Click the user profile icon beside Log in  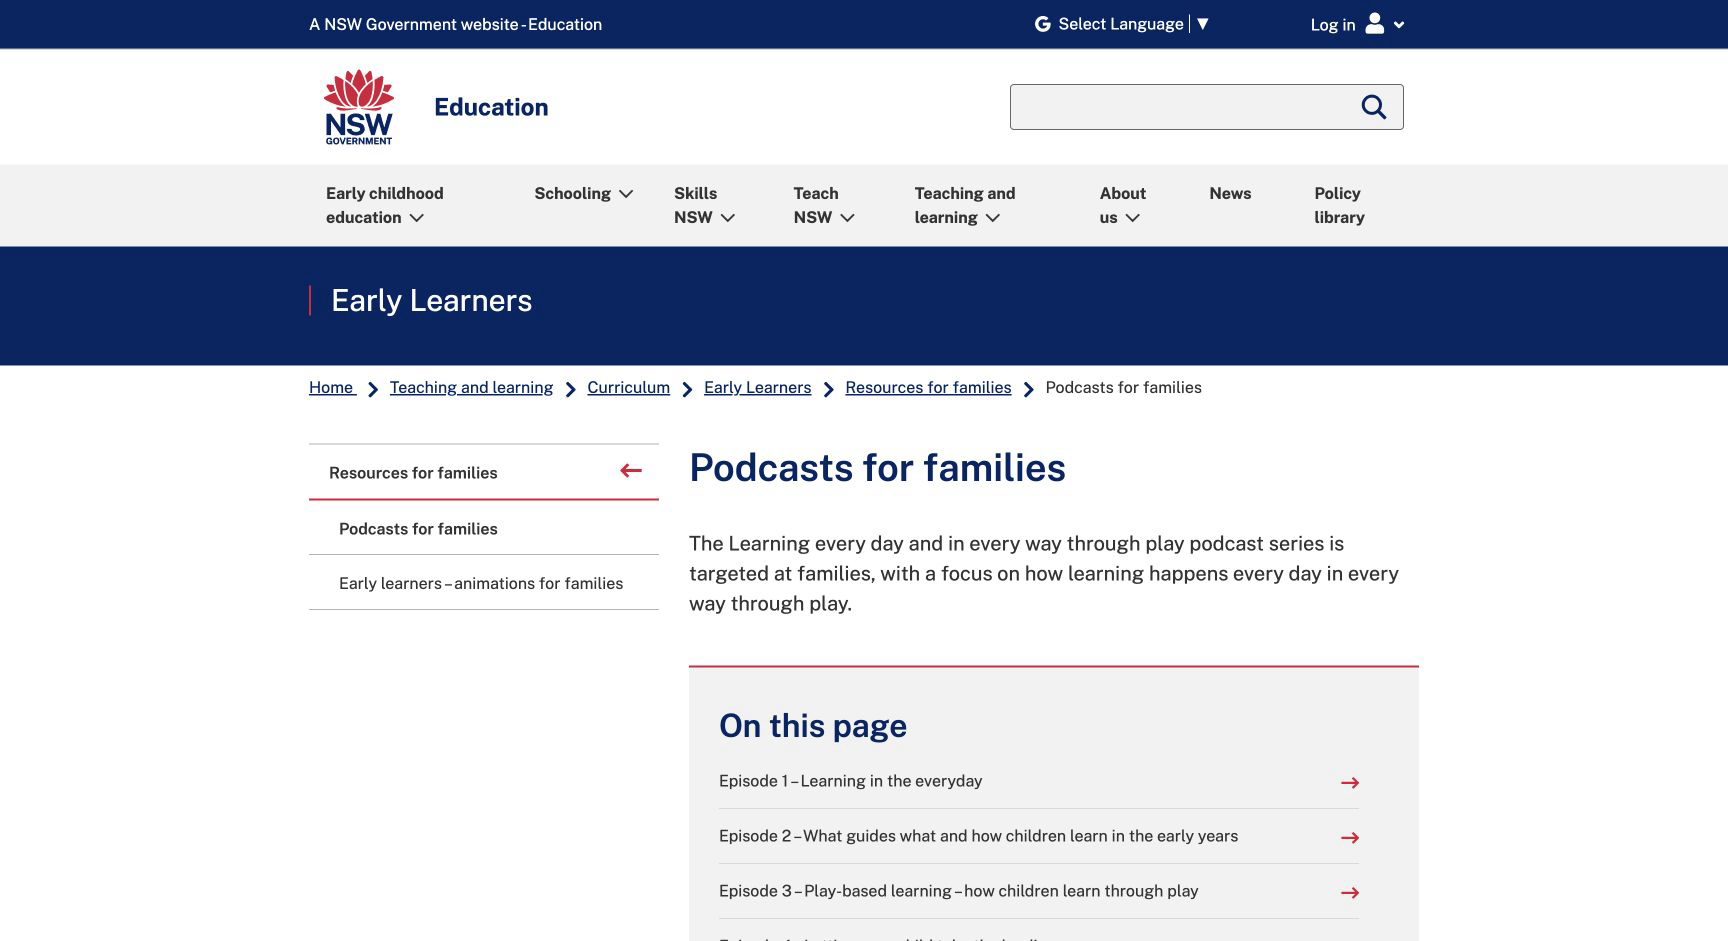pos(1375,23)
